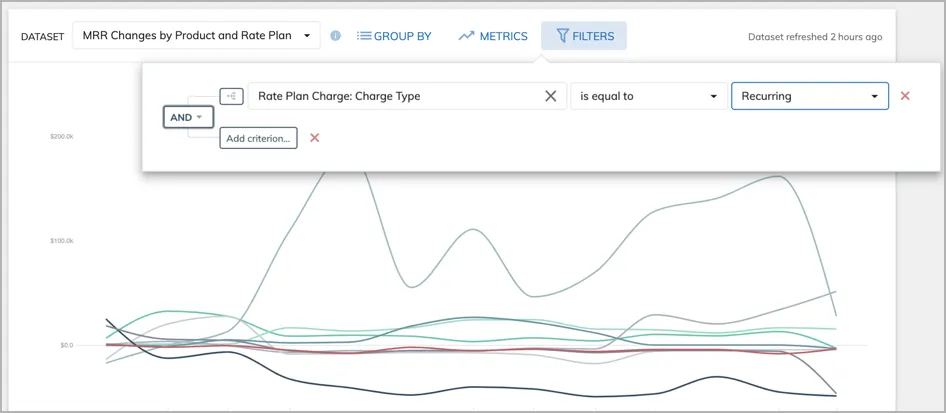Click the $0.0 axis label
The image size is (946, 413).
pos(66,345)
